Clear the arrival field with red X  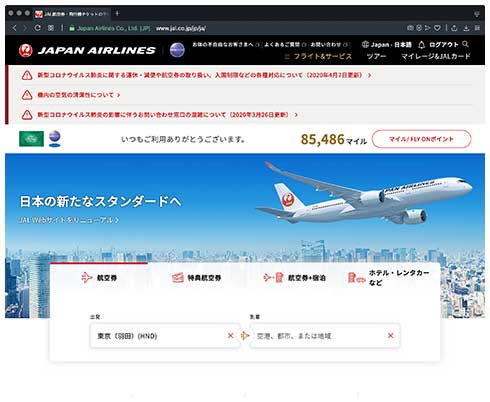coord(391,336)
